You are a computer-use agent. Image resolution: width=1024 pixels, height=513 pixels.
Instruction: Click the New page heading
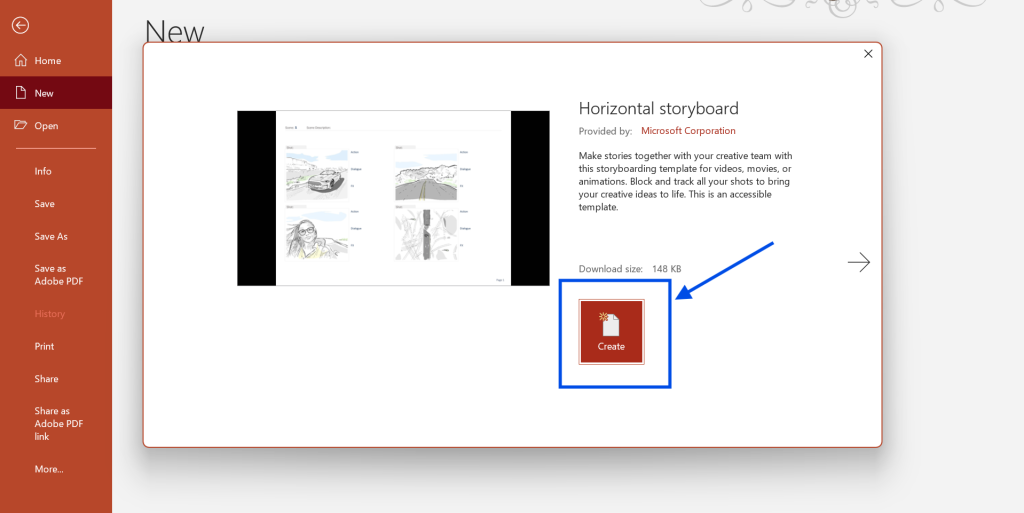tap(174, 31)
